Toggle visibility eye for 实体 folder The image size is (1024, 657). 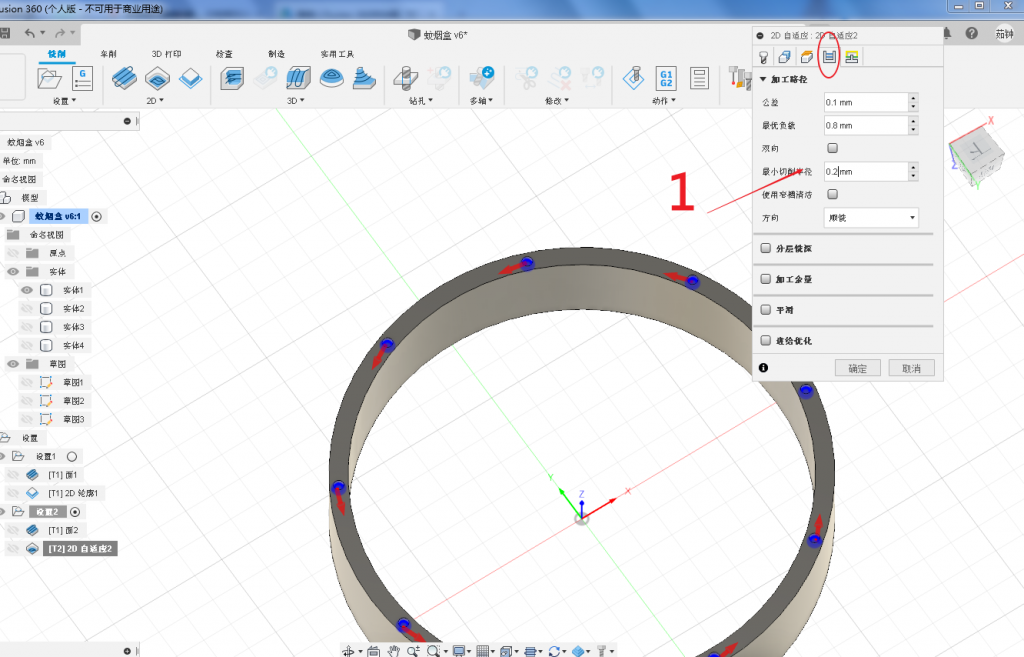pos(13,272)
